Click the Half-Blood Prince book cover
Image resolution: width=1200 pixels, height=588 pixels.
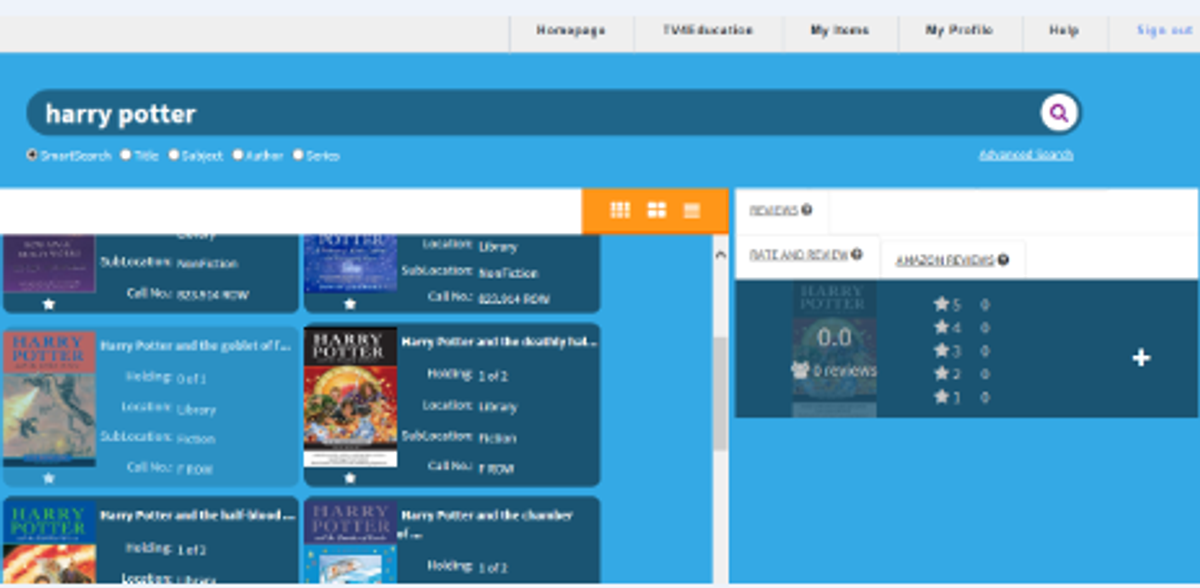[50, 542]
